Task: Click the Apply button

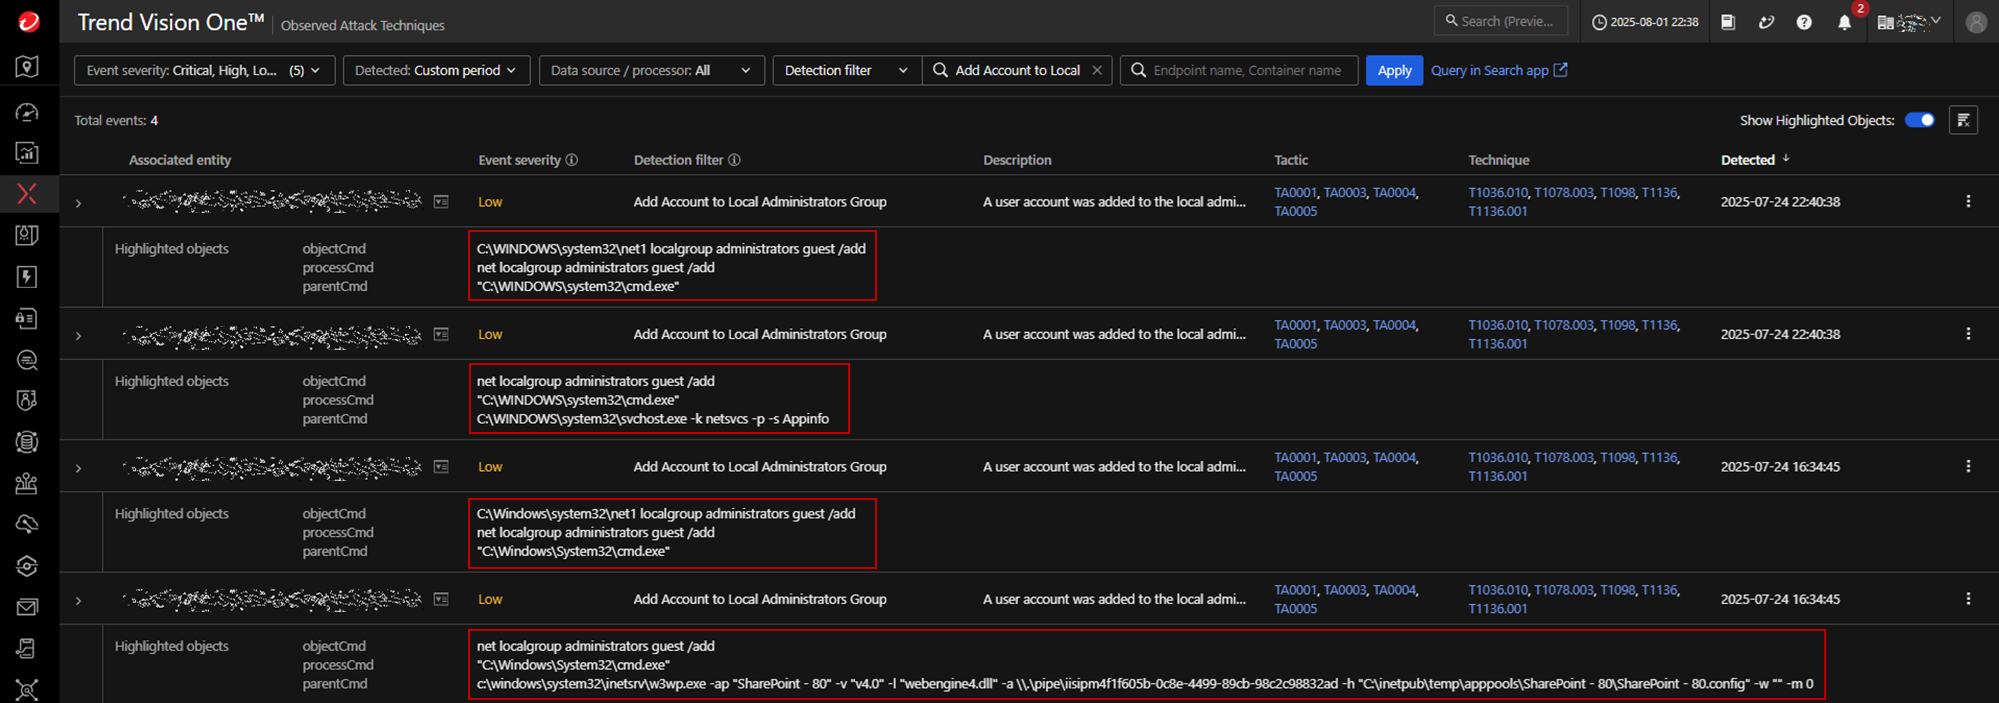Action: pyautogui.click(x=1394, y=70)
